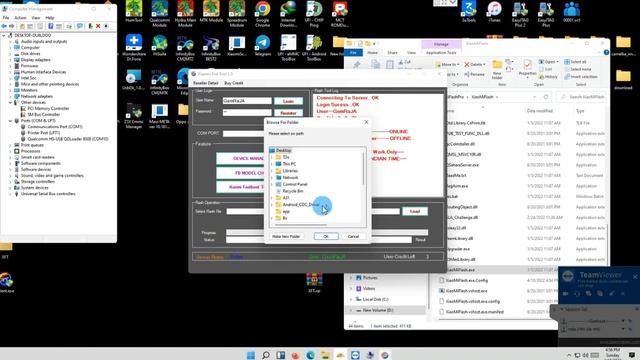Open File Explorer from the taskbar
This screenshot has width=640, height=360.
[325, 355]
